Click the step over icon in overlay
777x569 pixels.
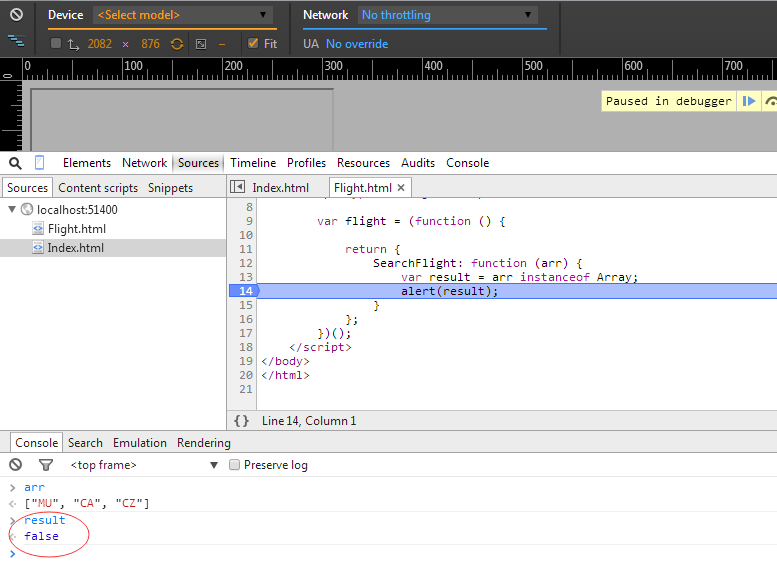point(771,101)
